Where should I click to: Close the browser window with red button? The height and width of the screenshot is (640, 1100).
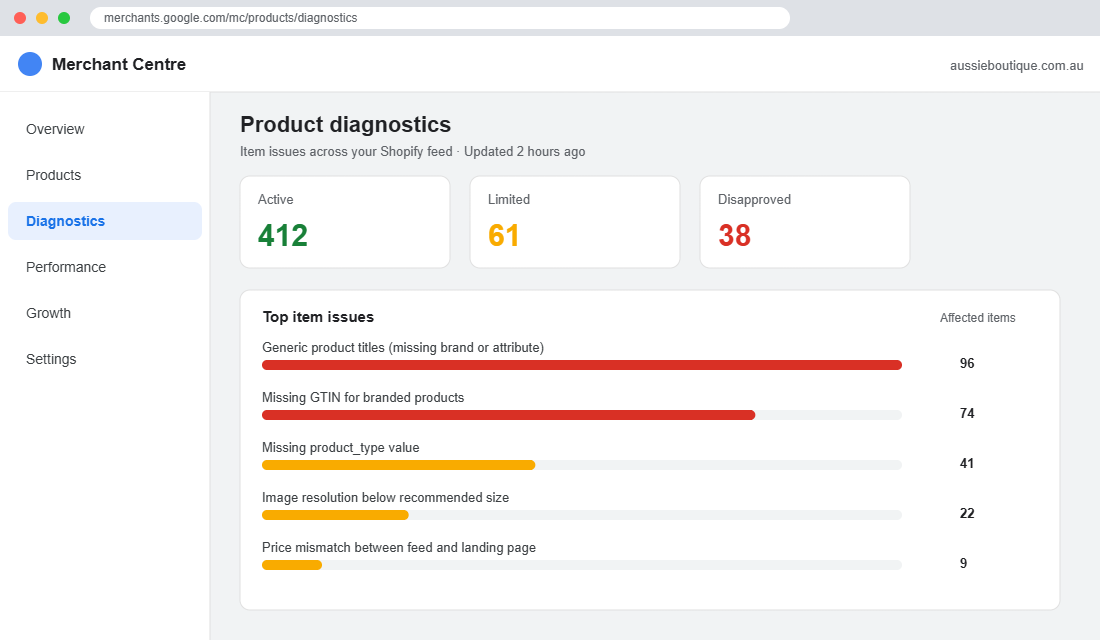[x=20, y=18]
